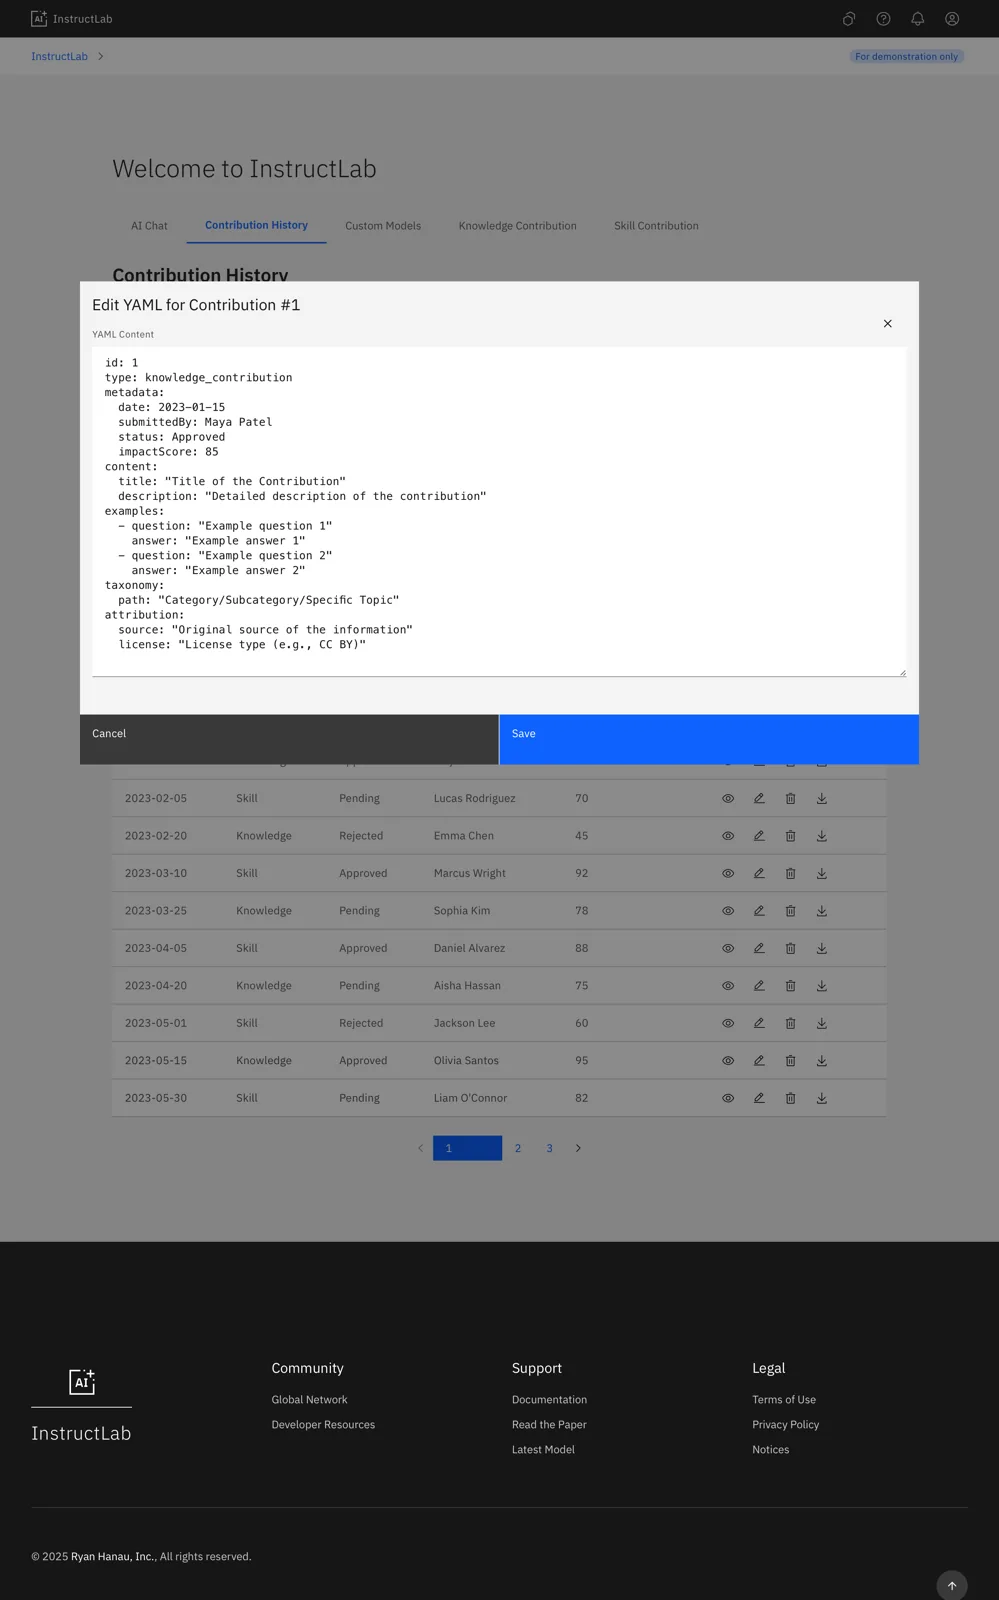Open the help question mark icon

click(x=883, y=19)
